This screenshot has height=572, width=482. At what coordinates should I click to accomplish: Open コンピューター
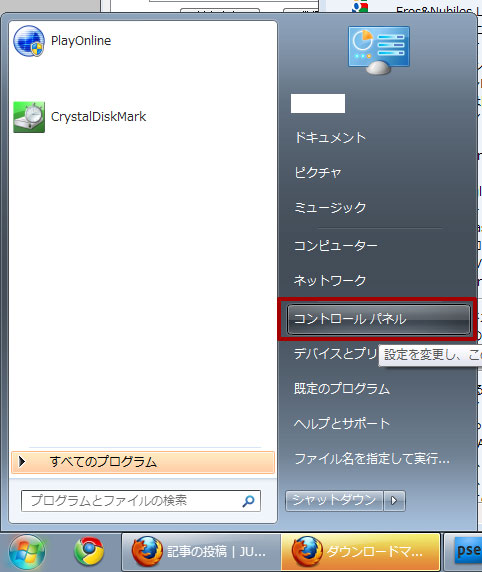coord(336,246)
